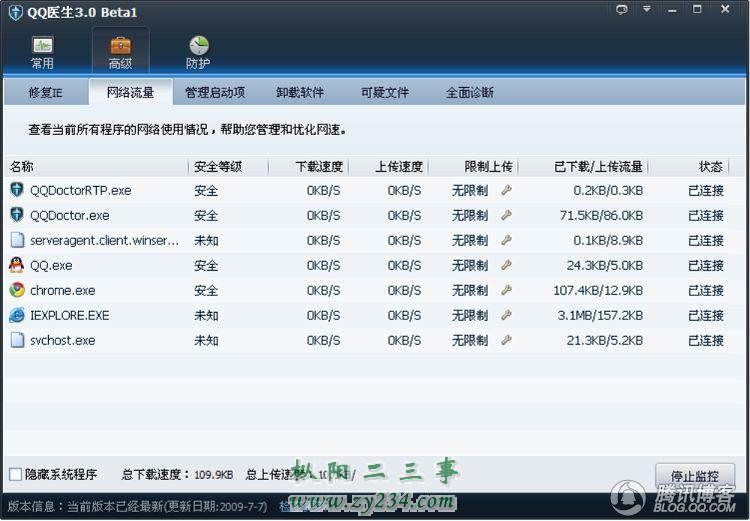Select the IEXPLORE.EXE Internet Explorer icon
This screenshot has width=750, height=521.
[x=17, y=315]
